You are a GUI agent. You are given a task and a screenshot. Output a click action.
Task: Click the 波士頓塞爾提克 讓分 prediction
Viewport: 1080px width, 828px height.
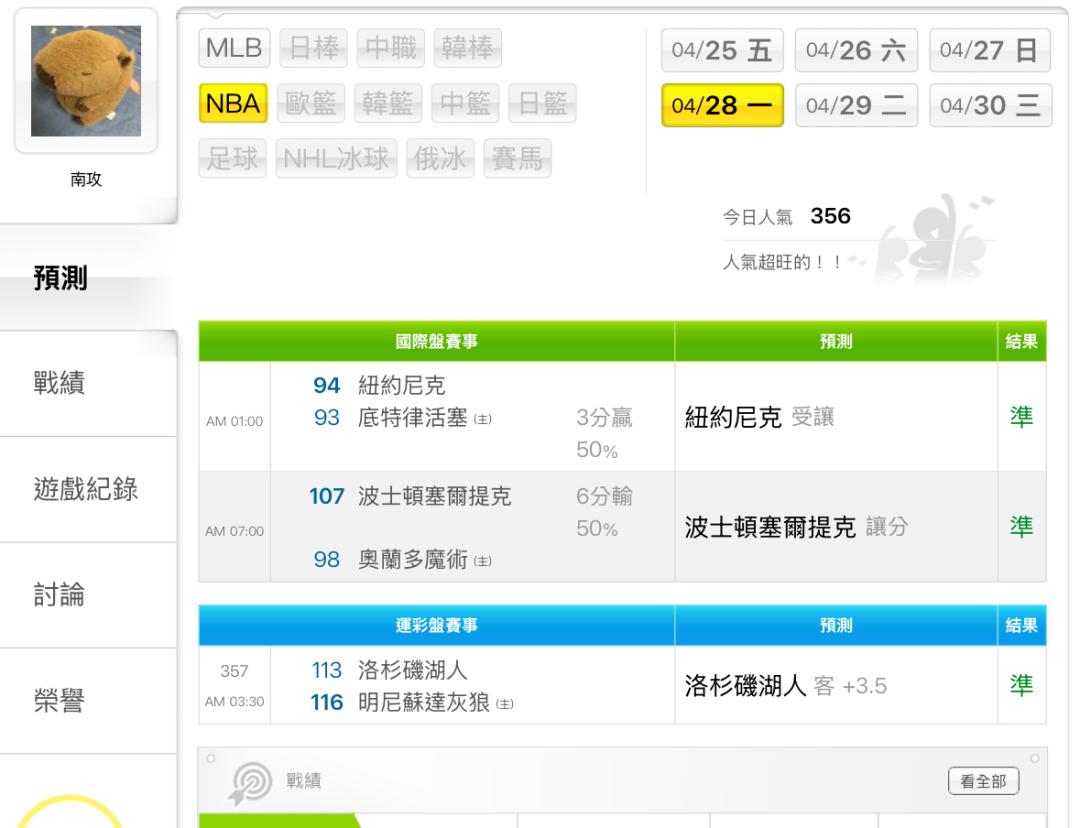coord(796,527)
